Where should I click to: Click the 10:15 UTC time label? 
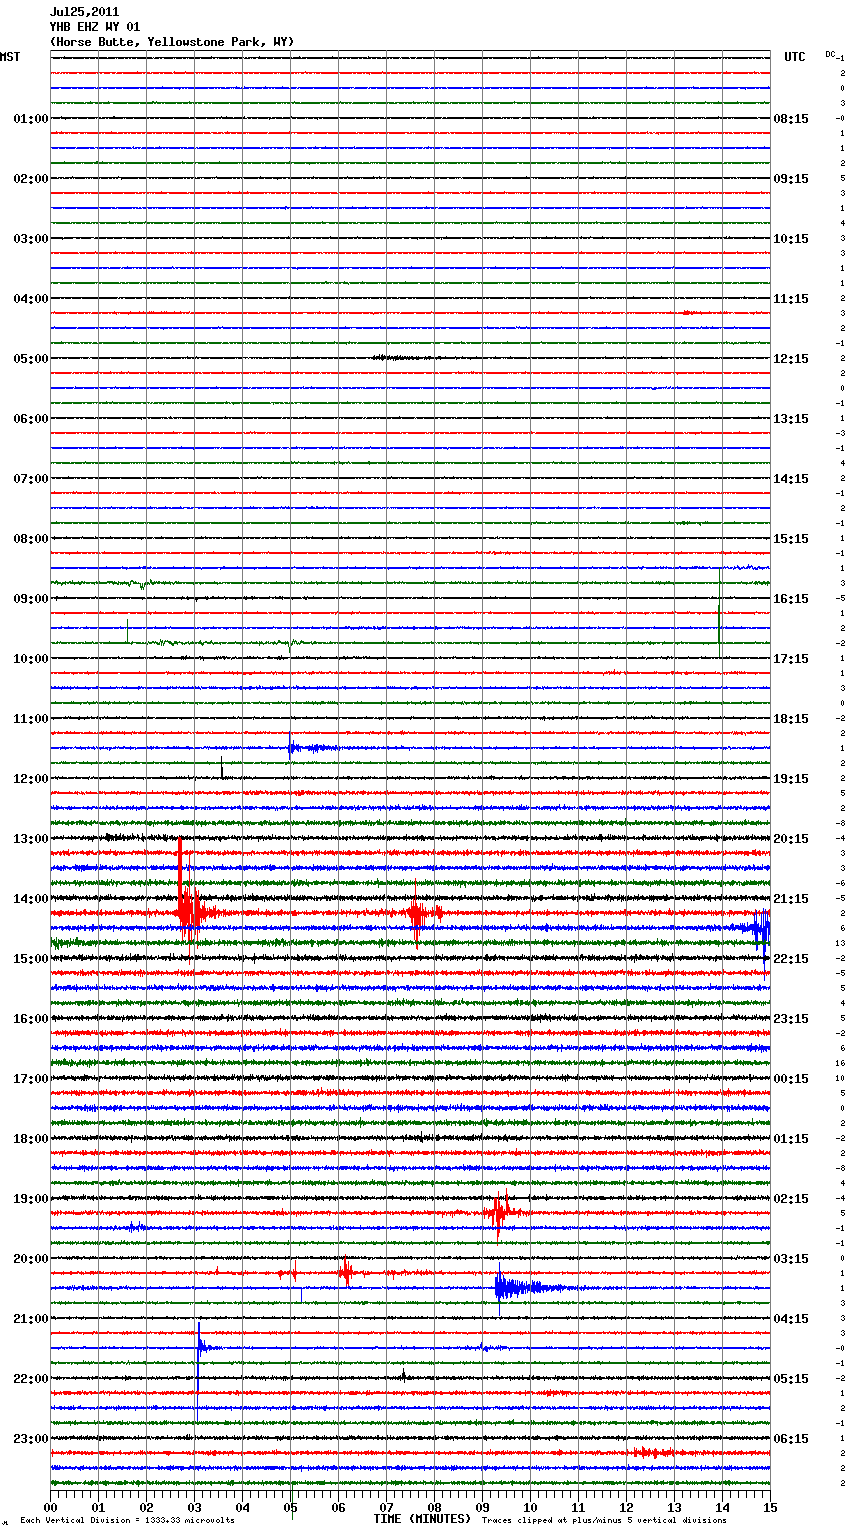click(x=791, y=239)
